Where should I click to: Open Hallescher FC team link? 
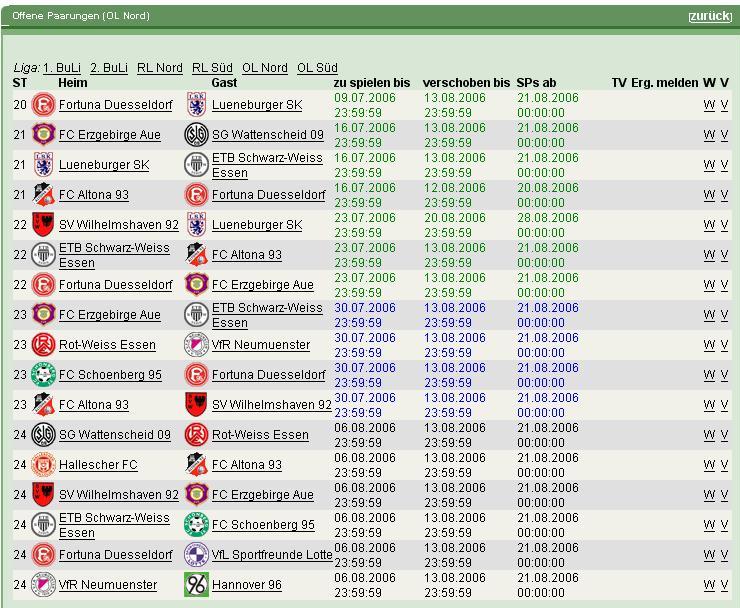(98, 465)
